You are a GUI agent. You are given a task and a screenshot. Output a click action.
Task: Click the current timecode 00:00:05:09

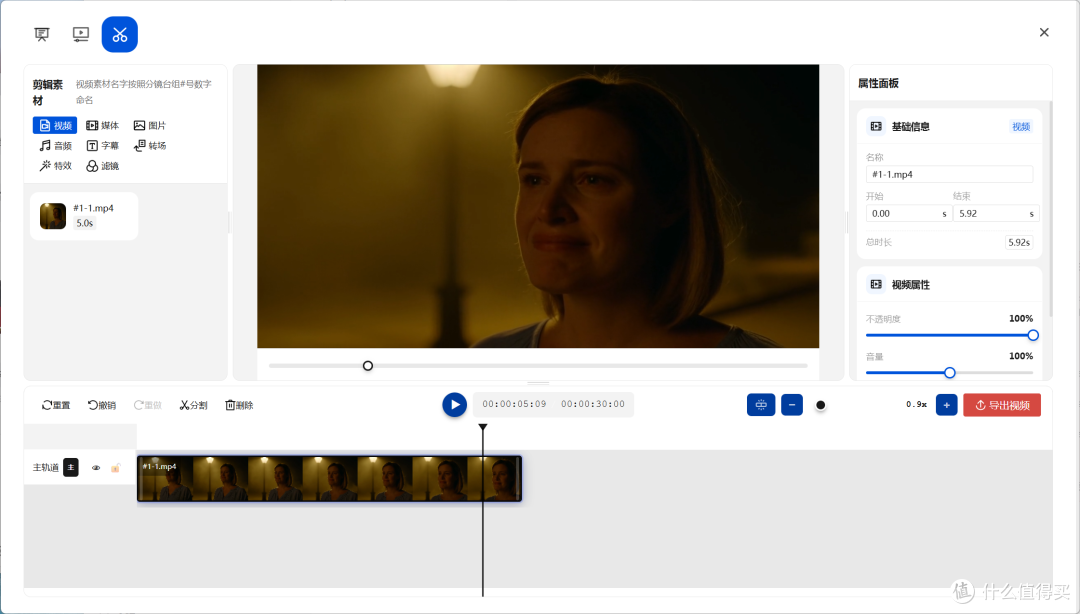click(515, 405)
